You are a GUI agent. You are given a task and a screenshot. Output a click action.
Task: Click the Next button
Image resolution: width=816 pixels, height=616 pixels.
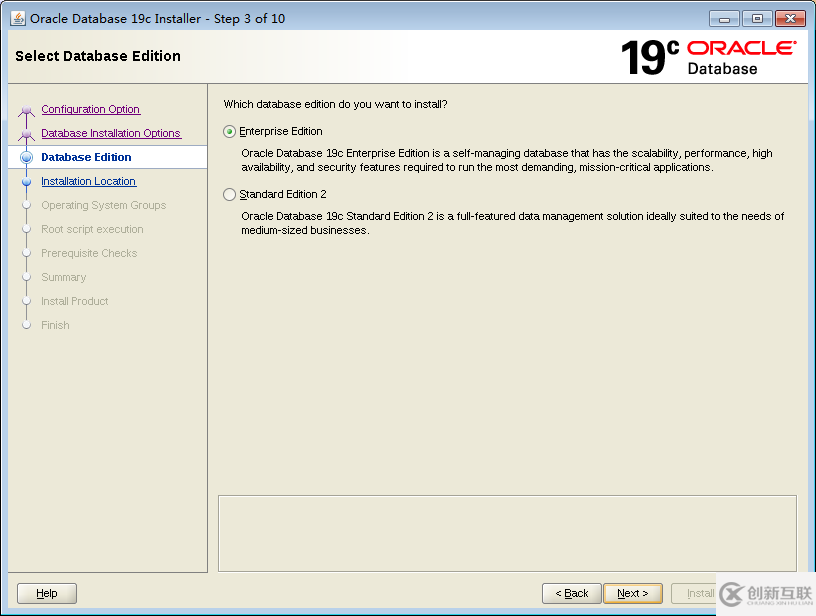(633, 593)
